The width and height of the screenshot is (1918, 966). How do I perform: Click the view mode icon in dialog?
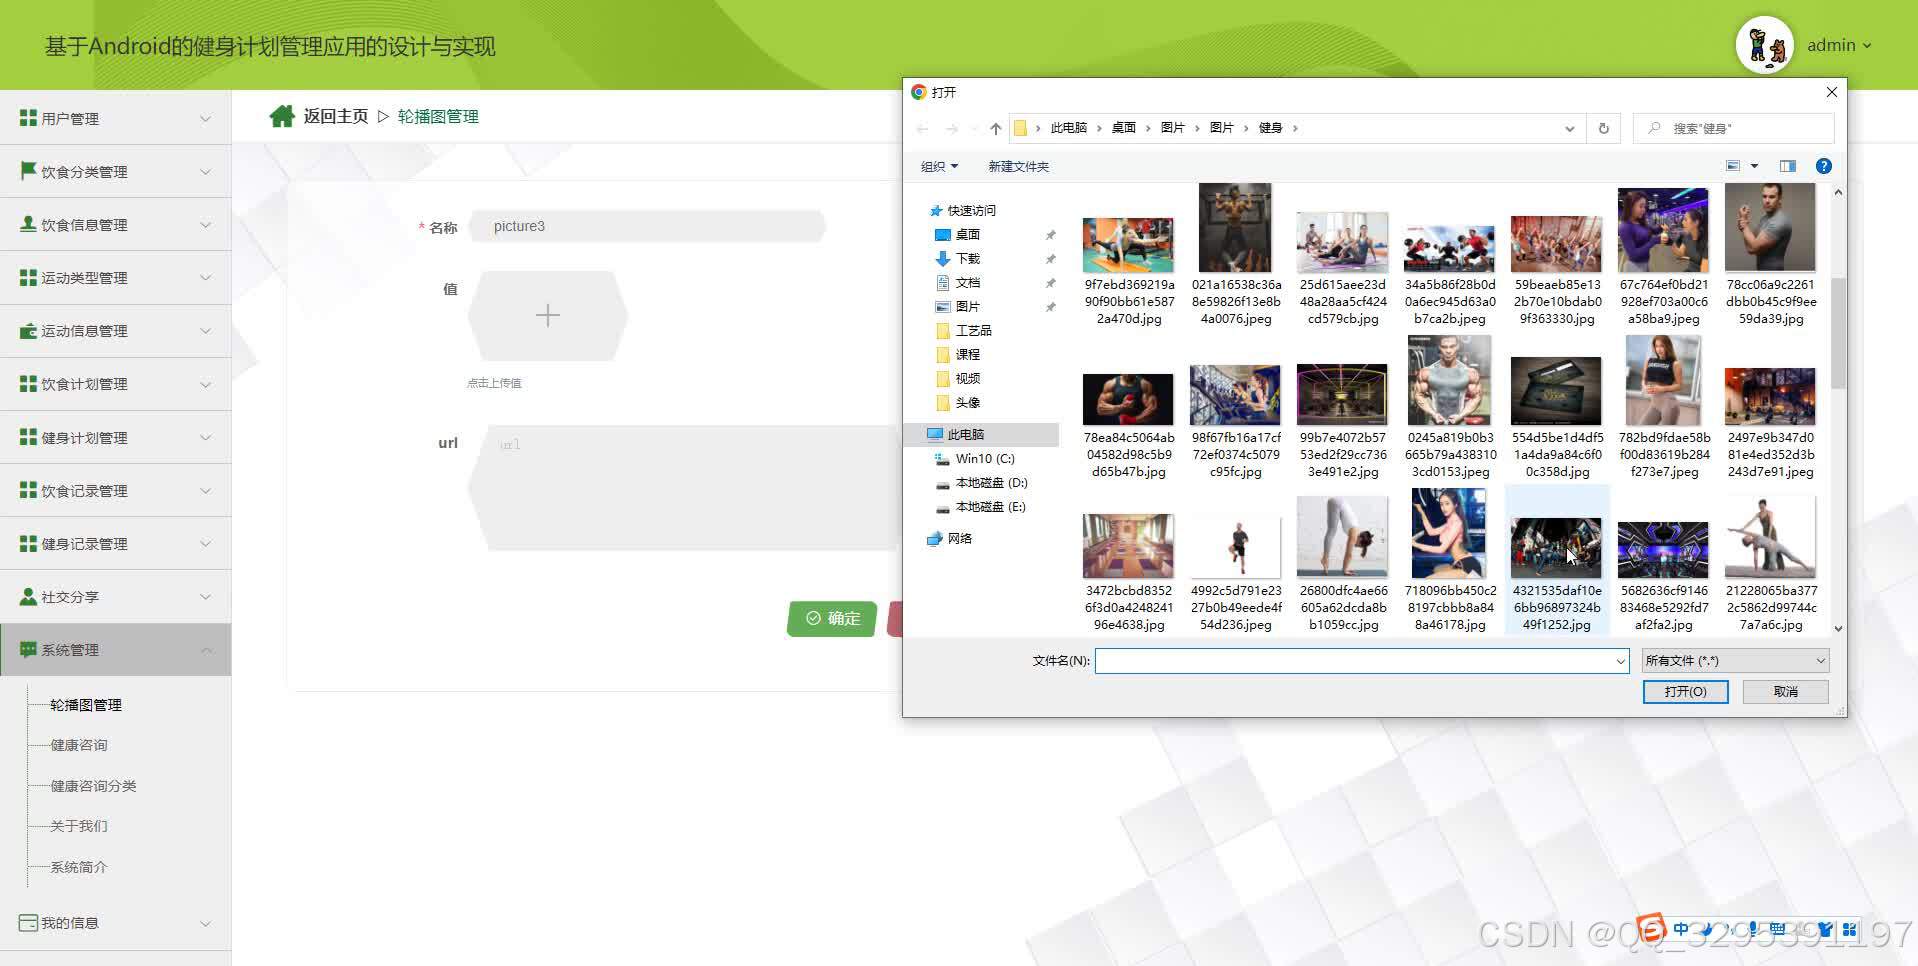(1733, 166)
